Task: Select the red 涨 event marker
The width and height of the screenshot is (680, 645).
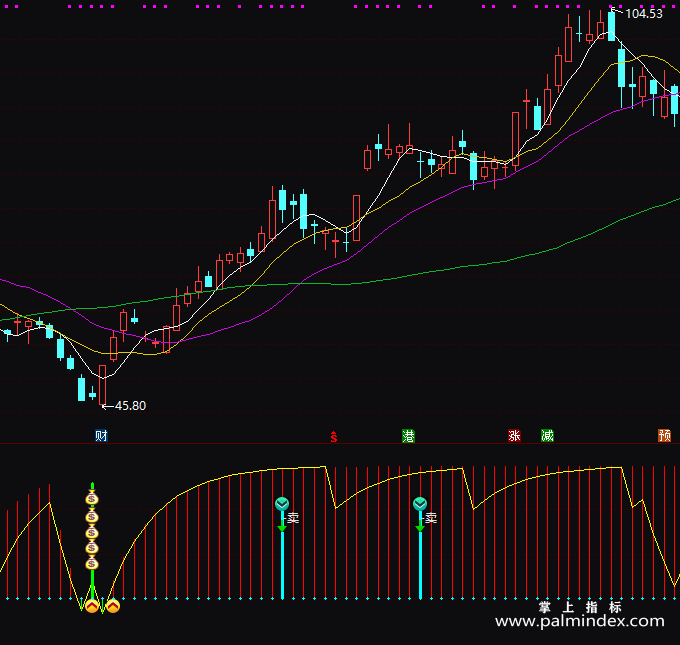Action: 514,435
